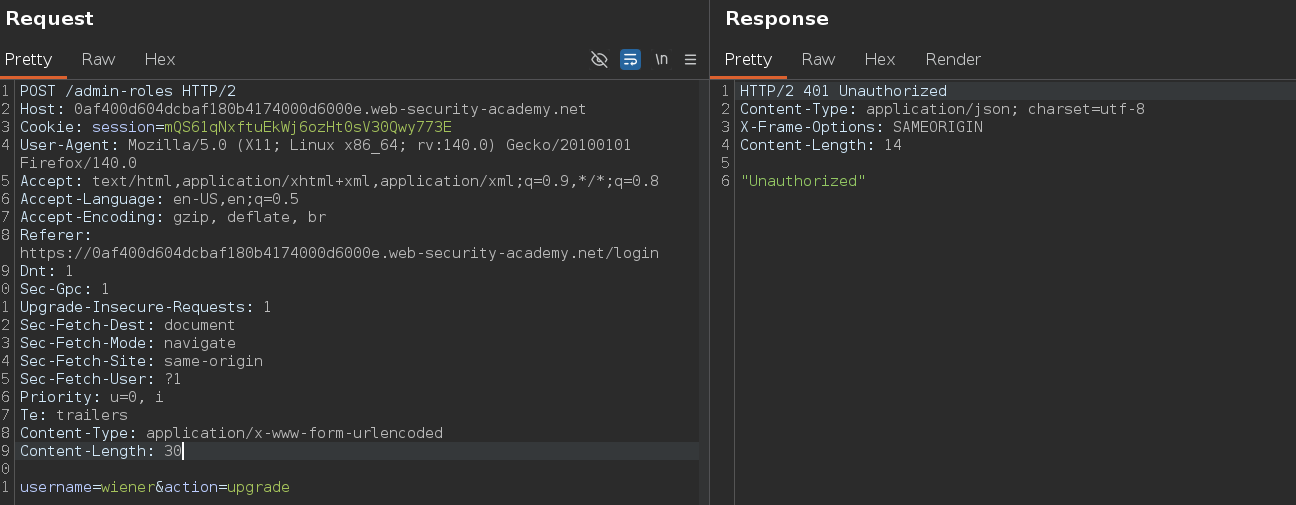This screenshot has width=1296, height=505.
Task: Click the response Content-Type application/json line
Action: pos(942,109)
